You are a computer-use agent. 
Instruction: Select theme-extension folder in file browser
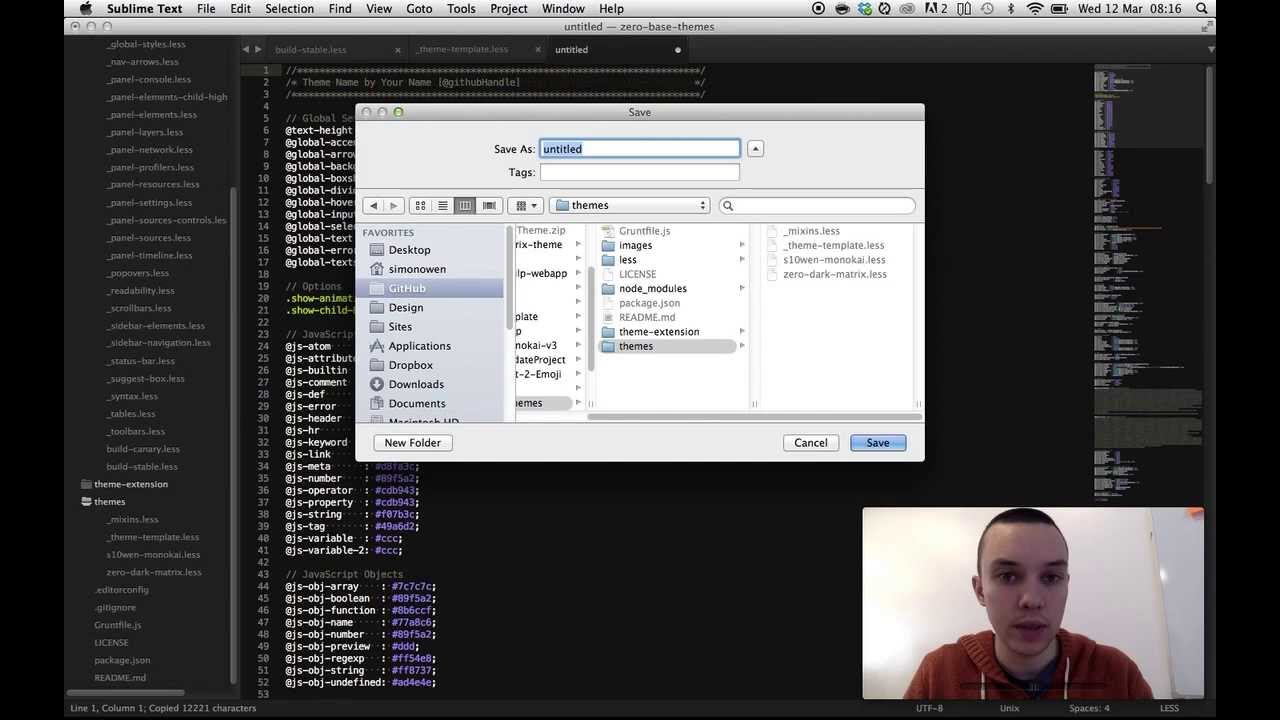(x=659, y=332)
